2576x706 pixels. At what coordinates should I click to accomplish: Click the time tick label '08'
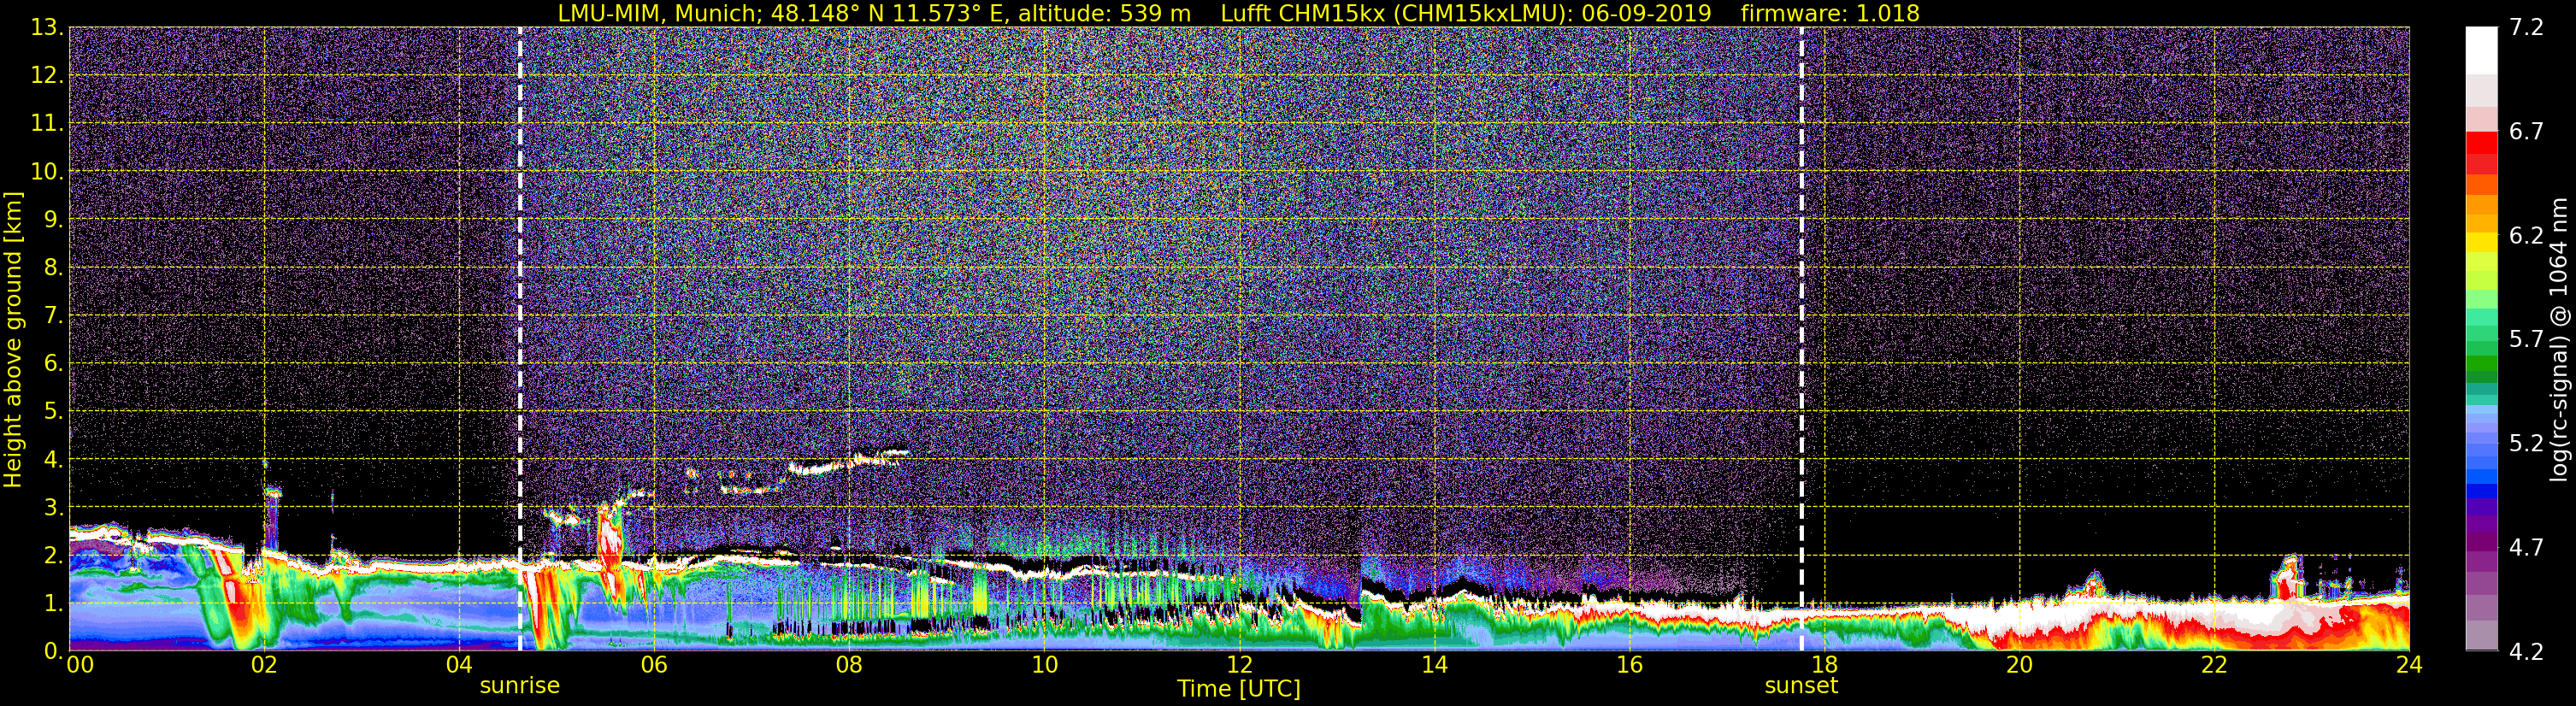[x=849, y=665]
